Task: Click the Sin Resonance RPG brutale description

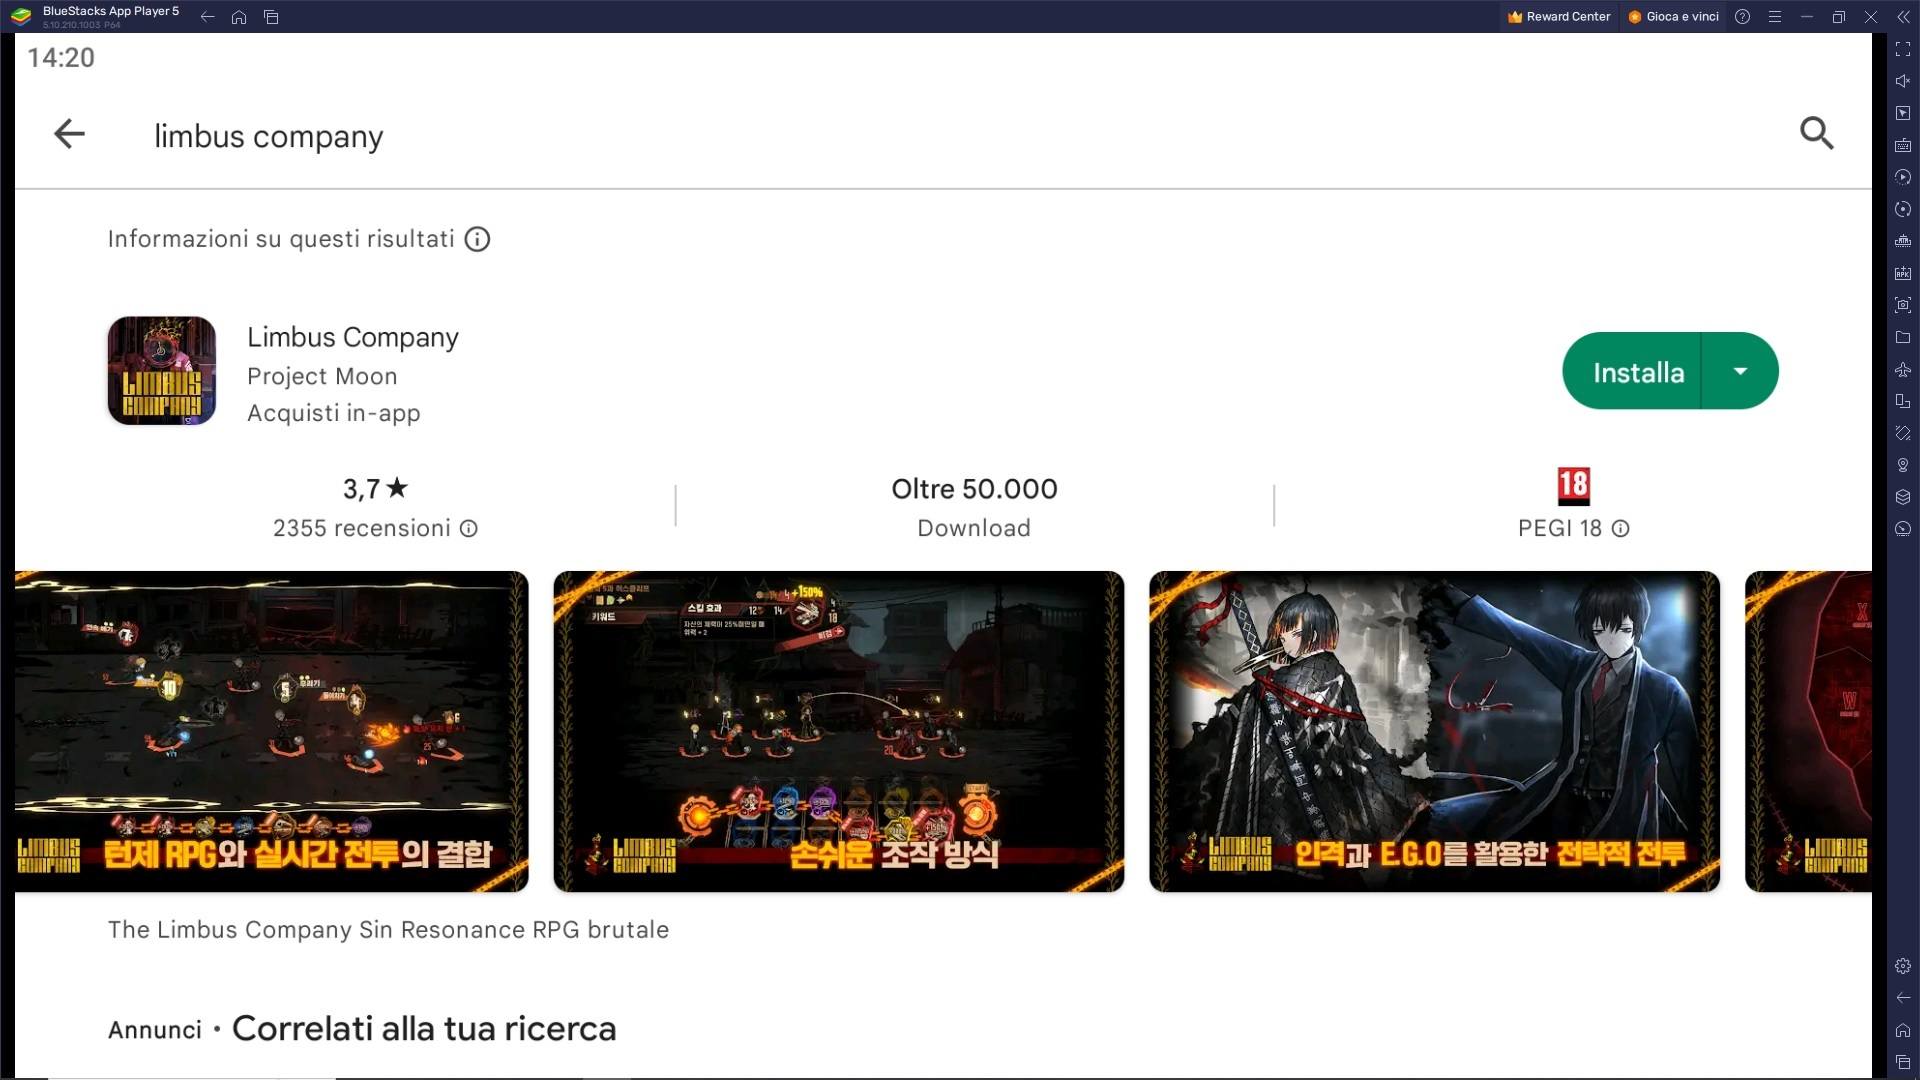Action: tap(388, 929)
